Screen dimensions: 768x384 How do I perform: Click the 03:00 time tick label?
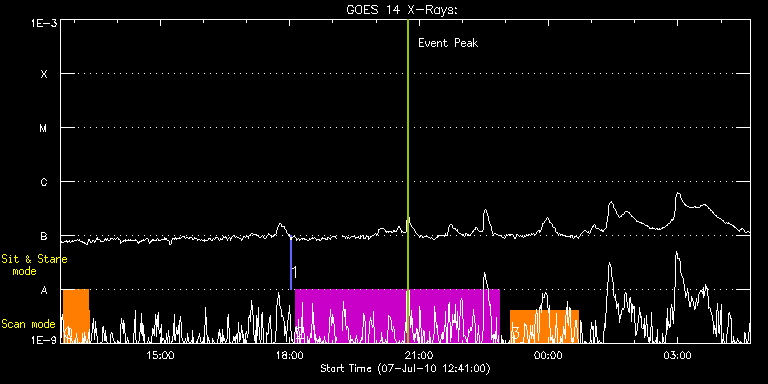677,356
